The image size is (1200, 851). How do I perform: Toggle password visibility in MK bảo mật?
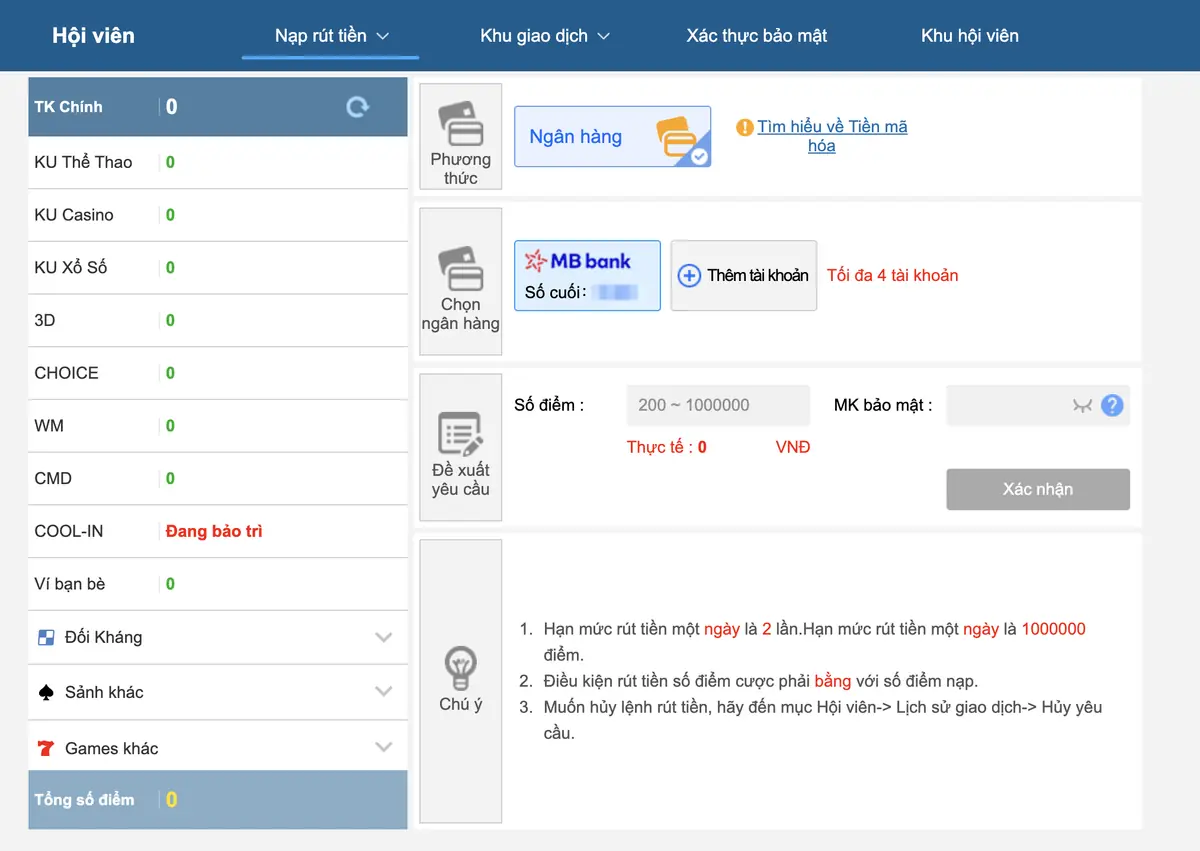(x=1081, y=405)
